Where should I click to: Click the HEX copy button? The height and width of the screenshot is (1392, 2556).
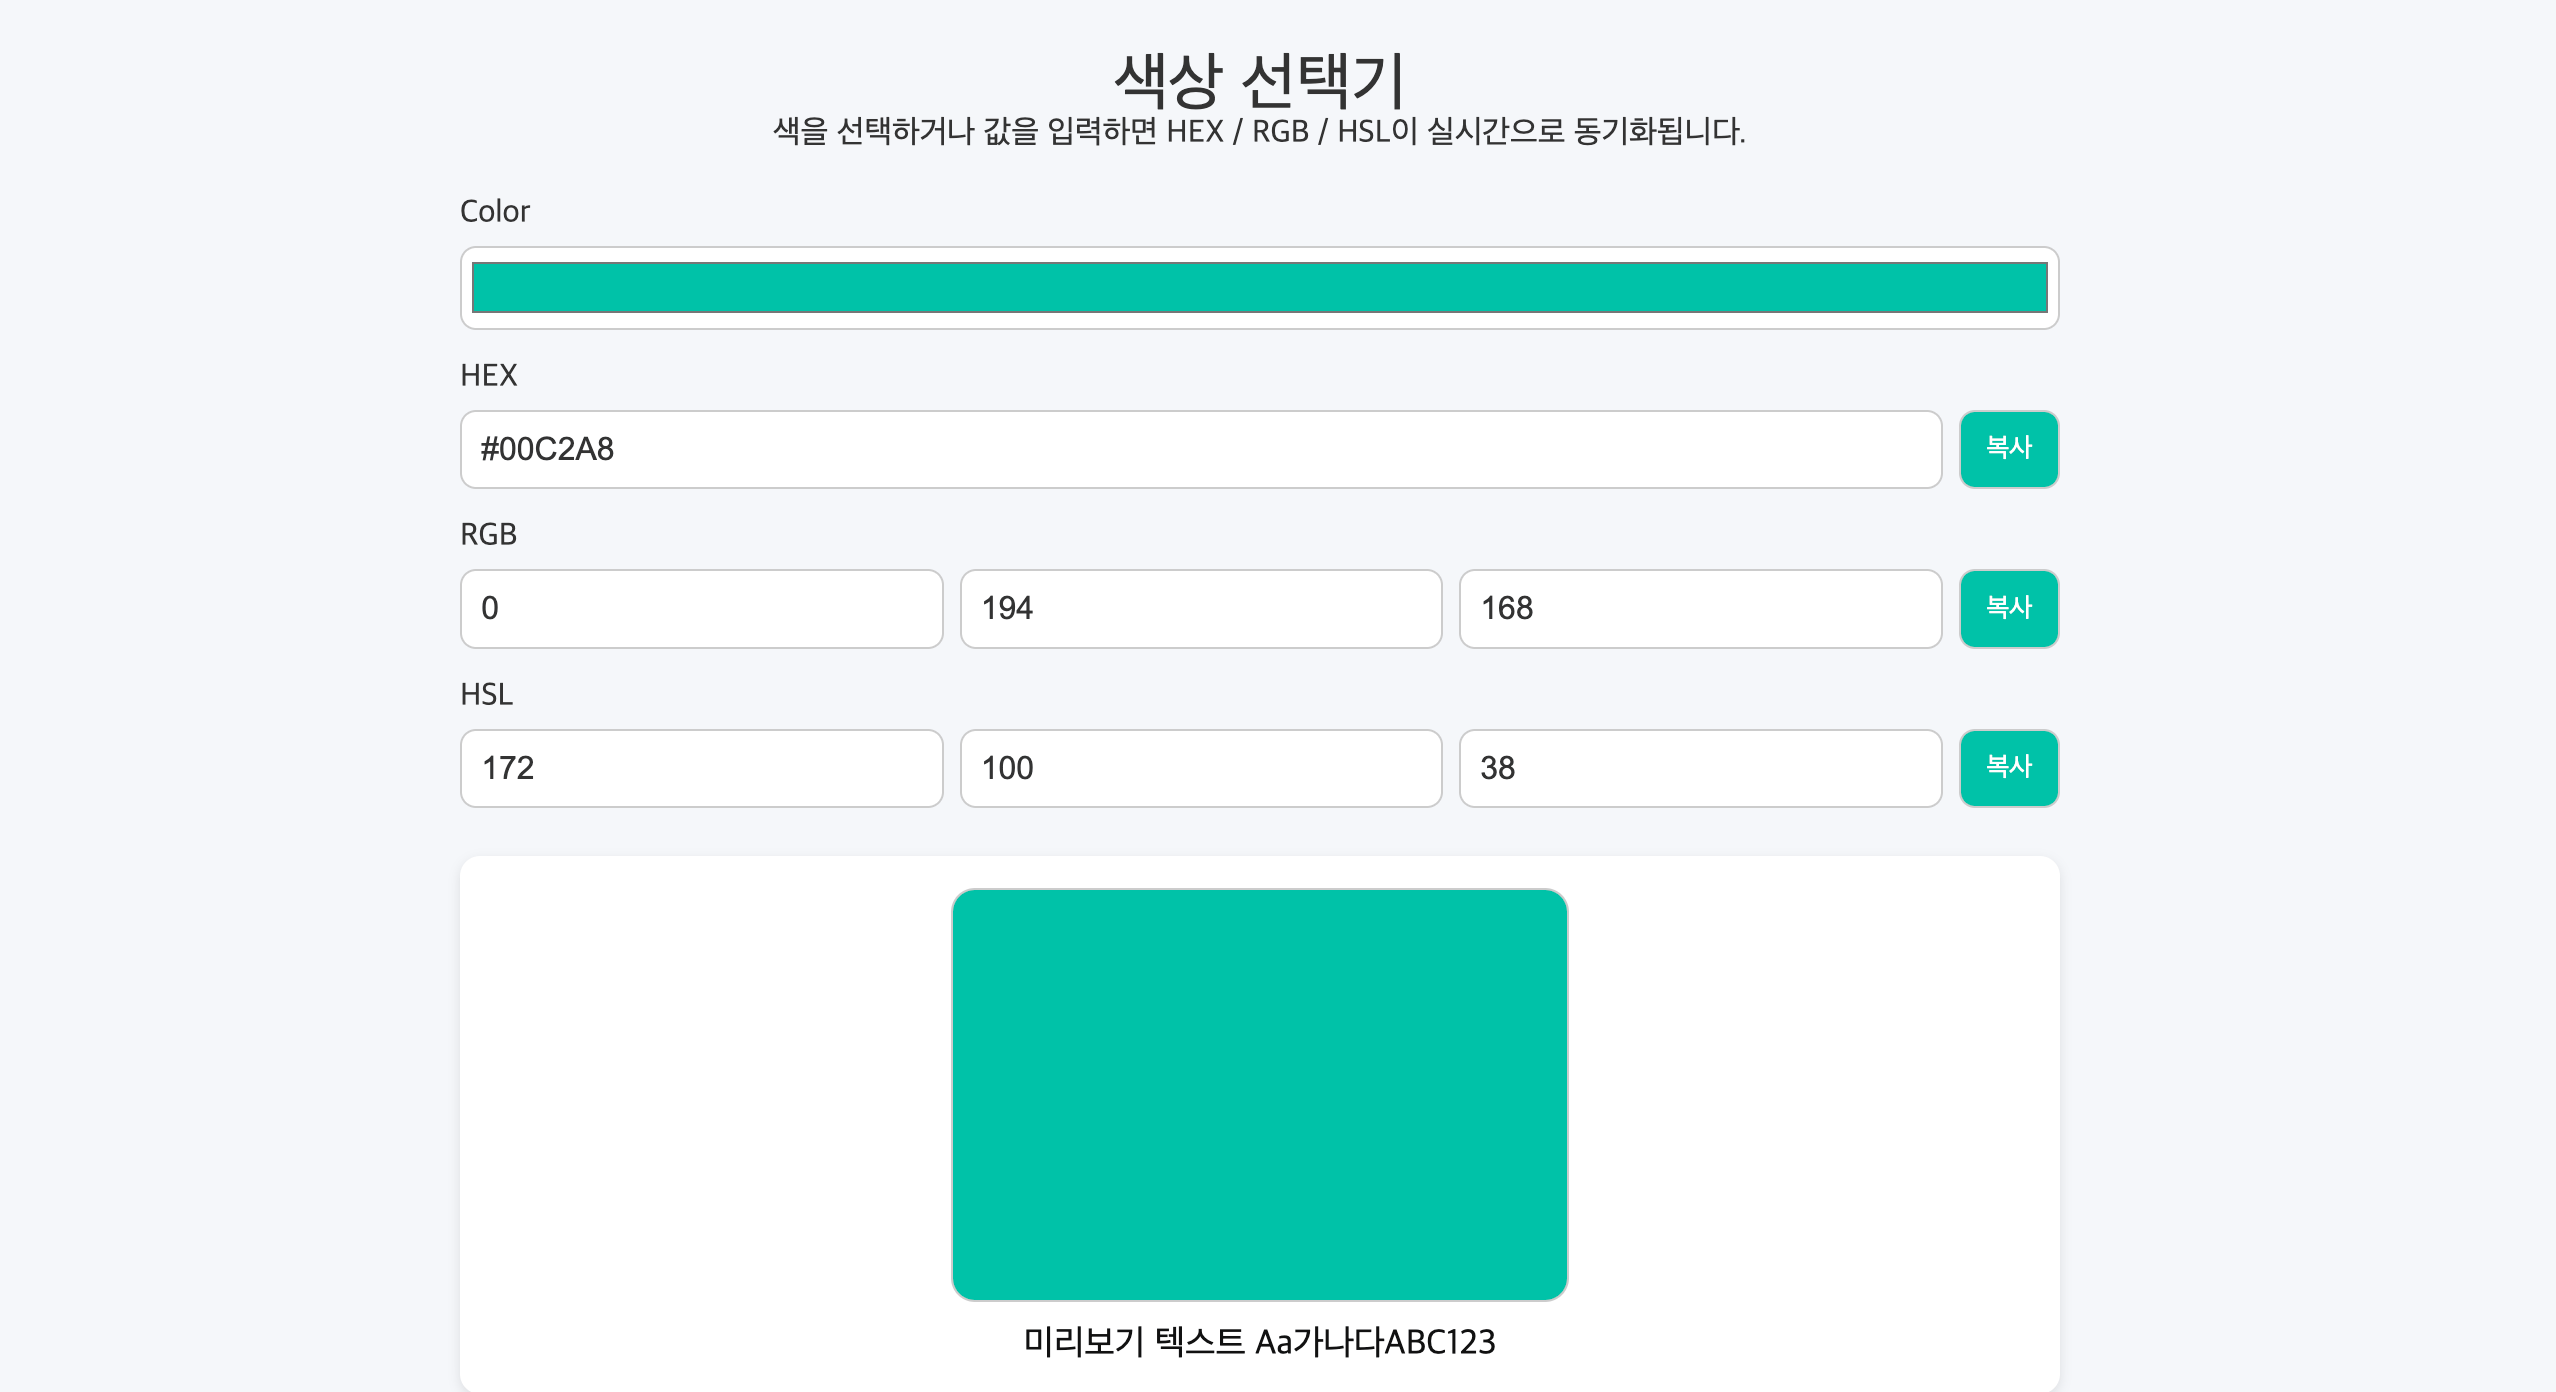2010,449
